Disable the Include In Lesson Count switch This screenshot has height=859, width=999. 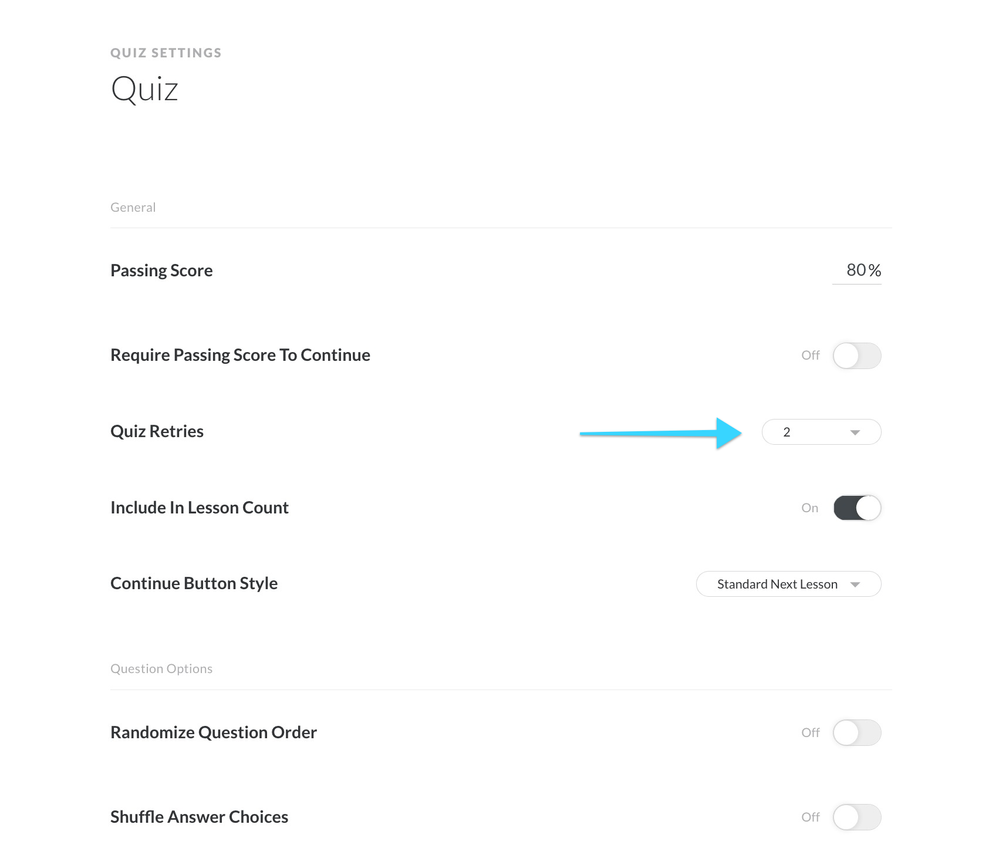(x=857, y=508)
